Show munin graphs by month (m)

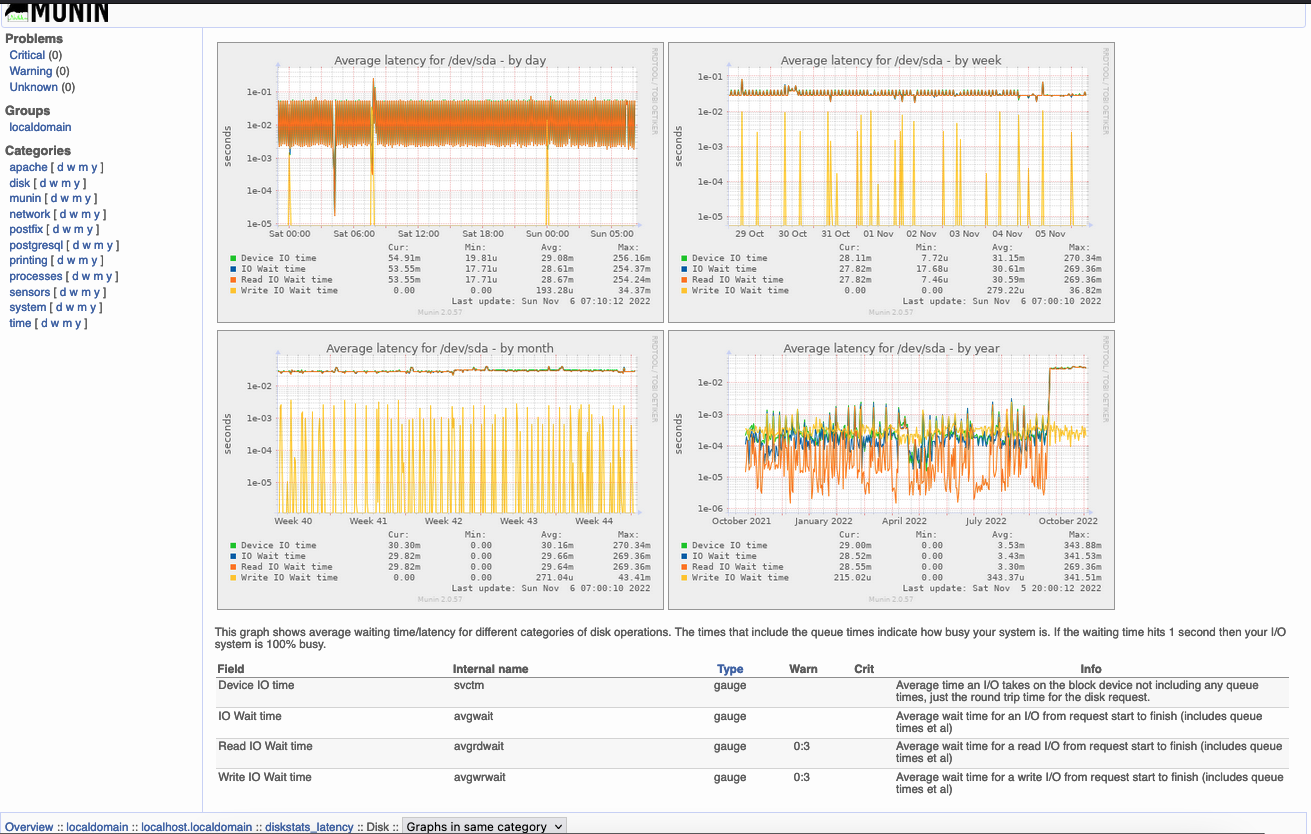[78, 199]
